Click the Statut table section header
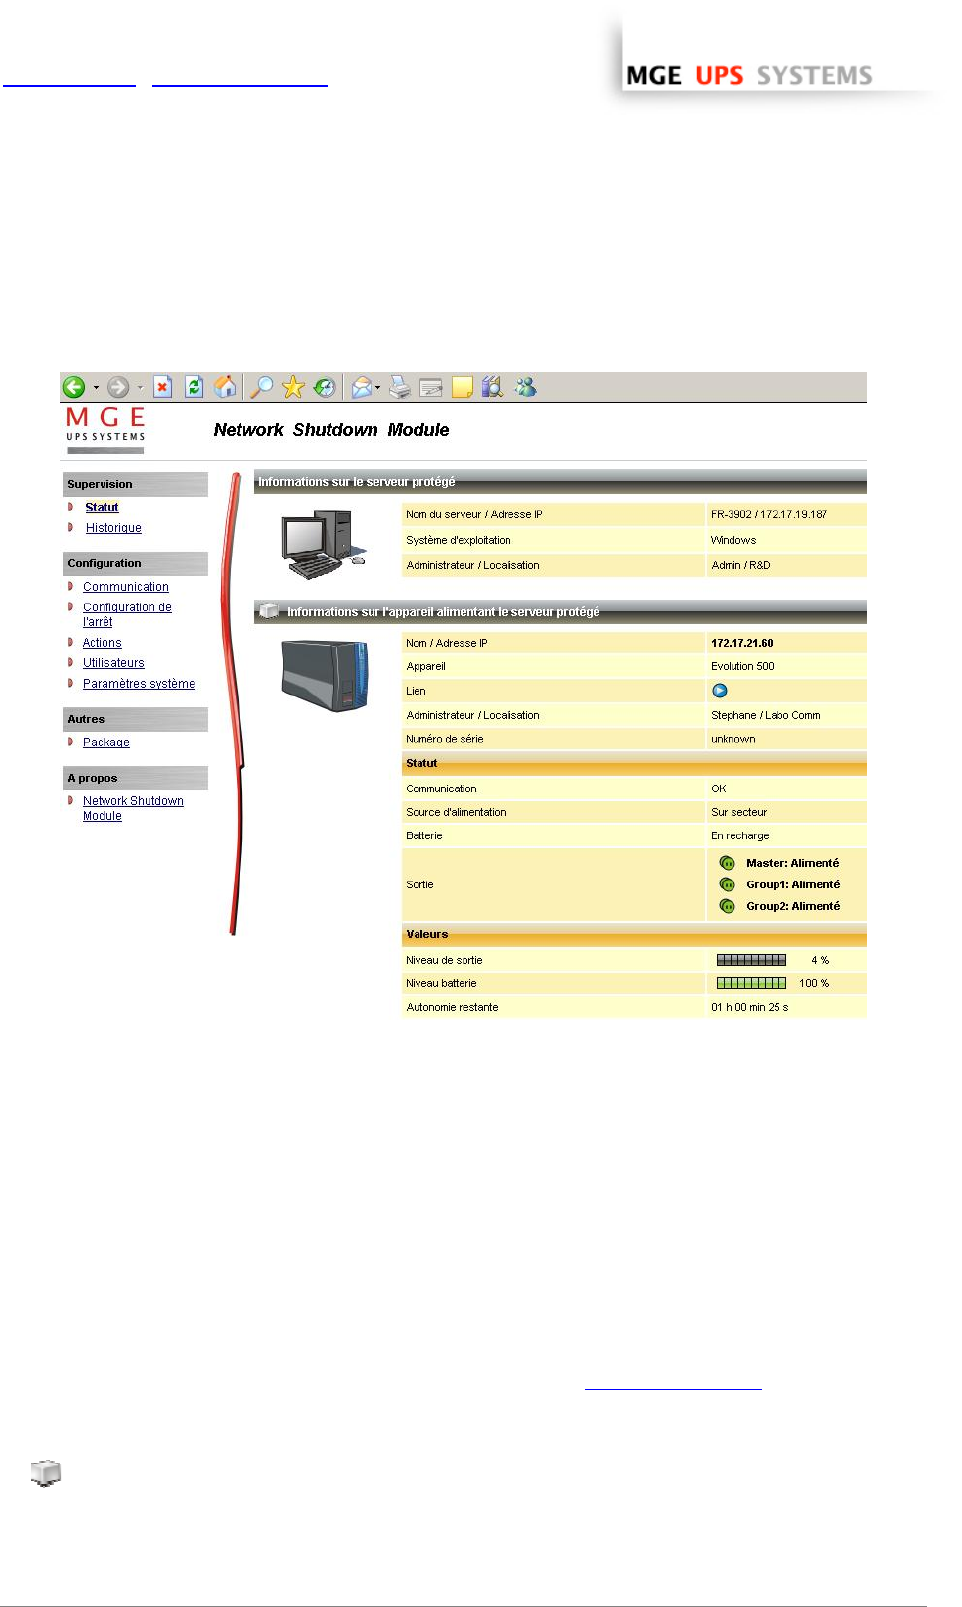This screenshot has height=1607, width=962. 634,764
